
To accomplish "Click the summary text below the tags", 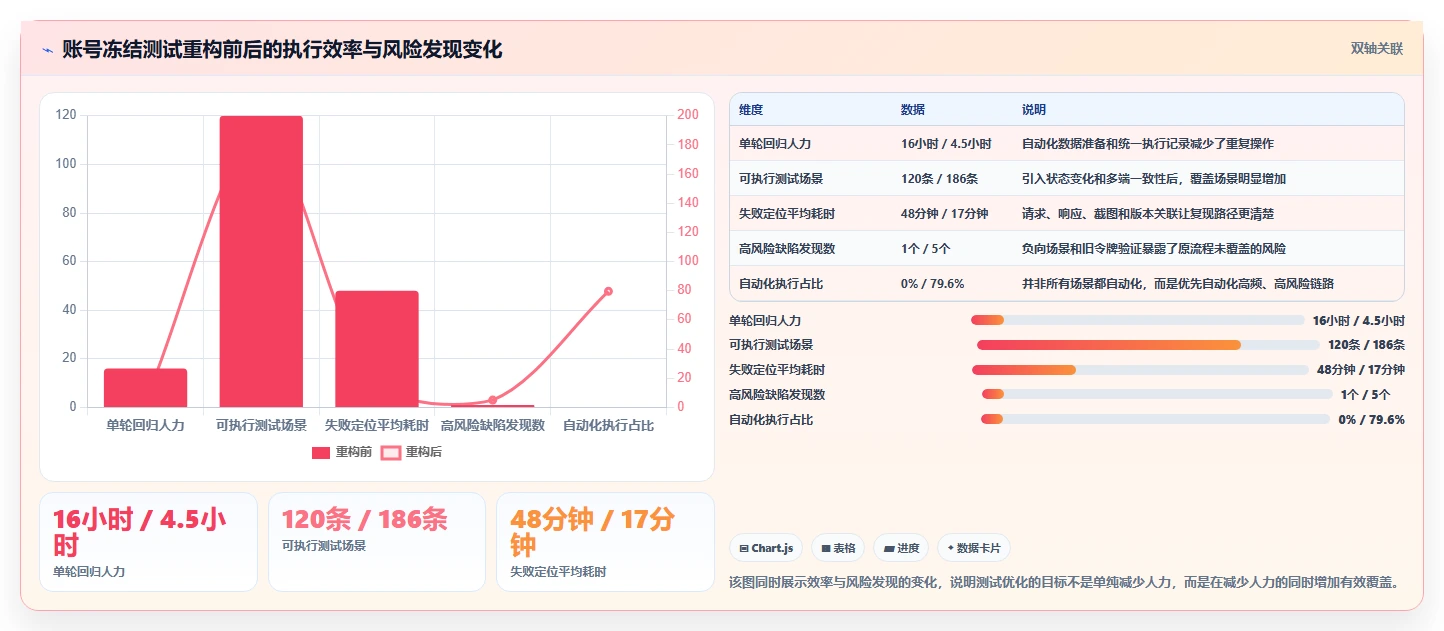I will point(1066,582).
